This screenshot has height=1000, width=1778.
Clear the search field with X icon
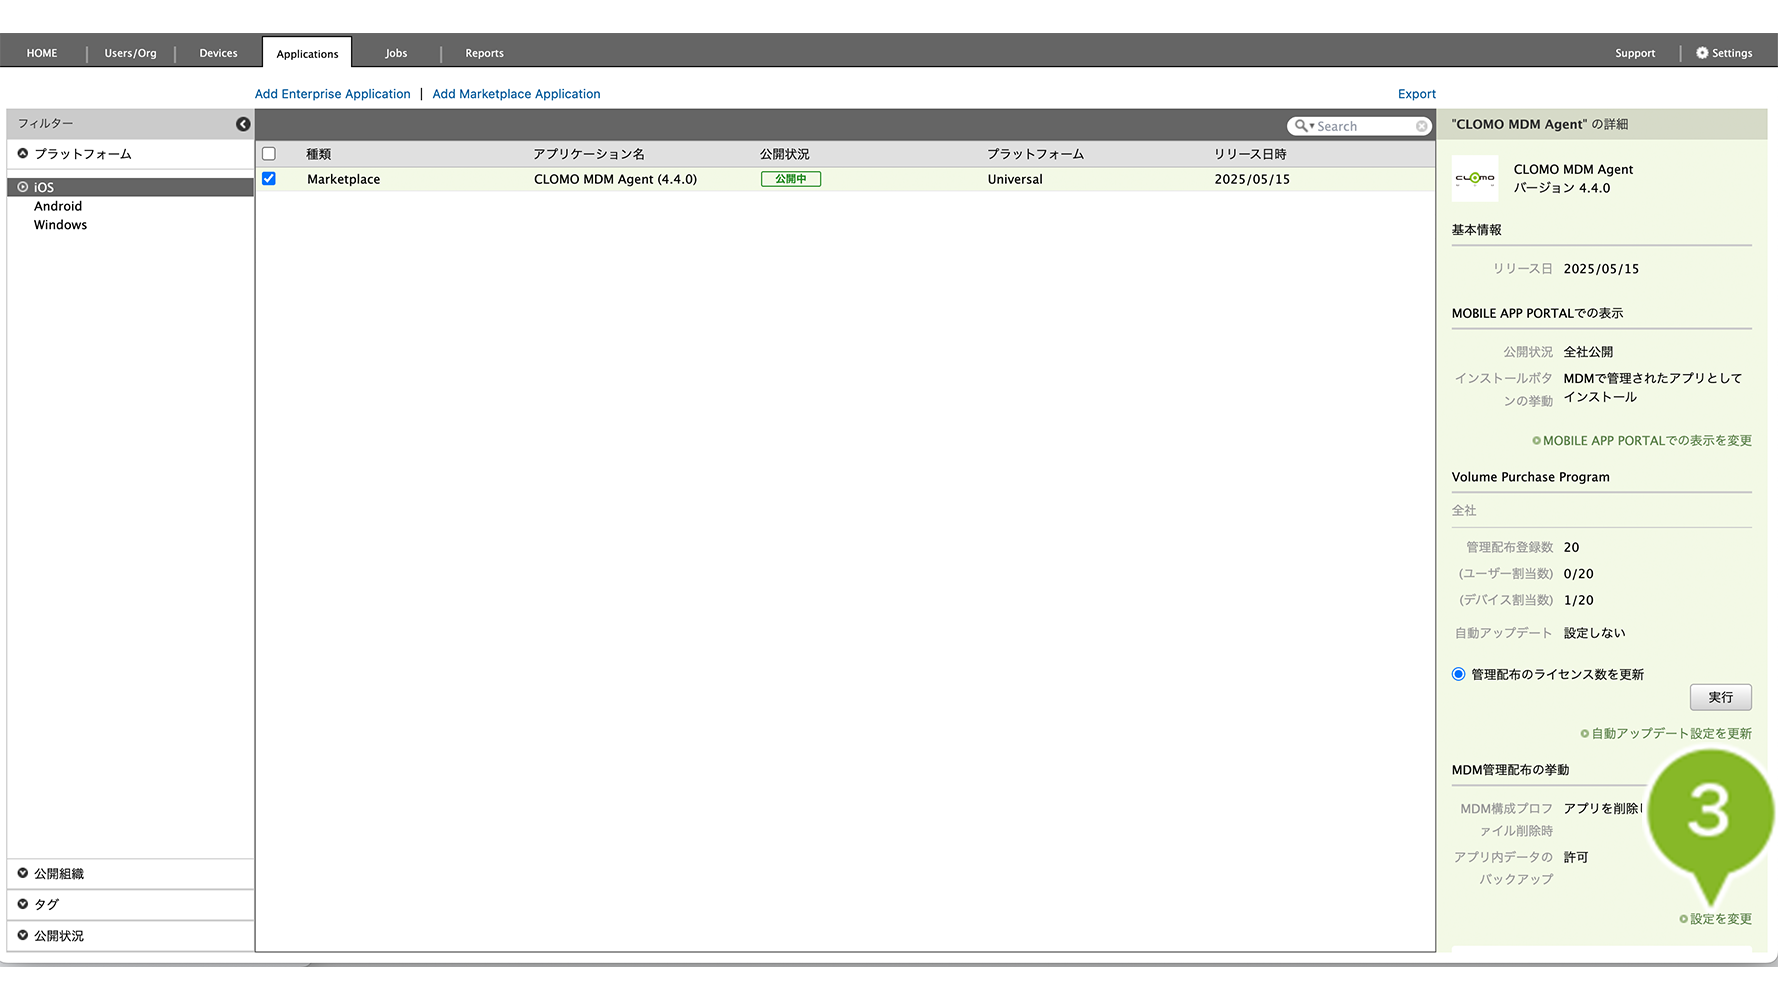tap(1421, 126)
